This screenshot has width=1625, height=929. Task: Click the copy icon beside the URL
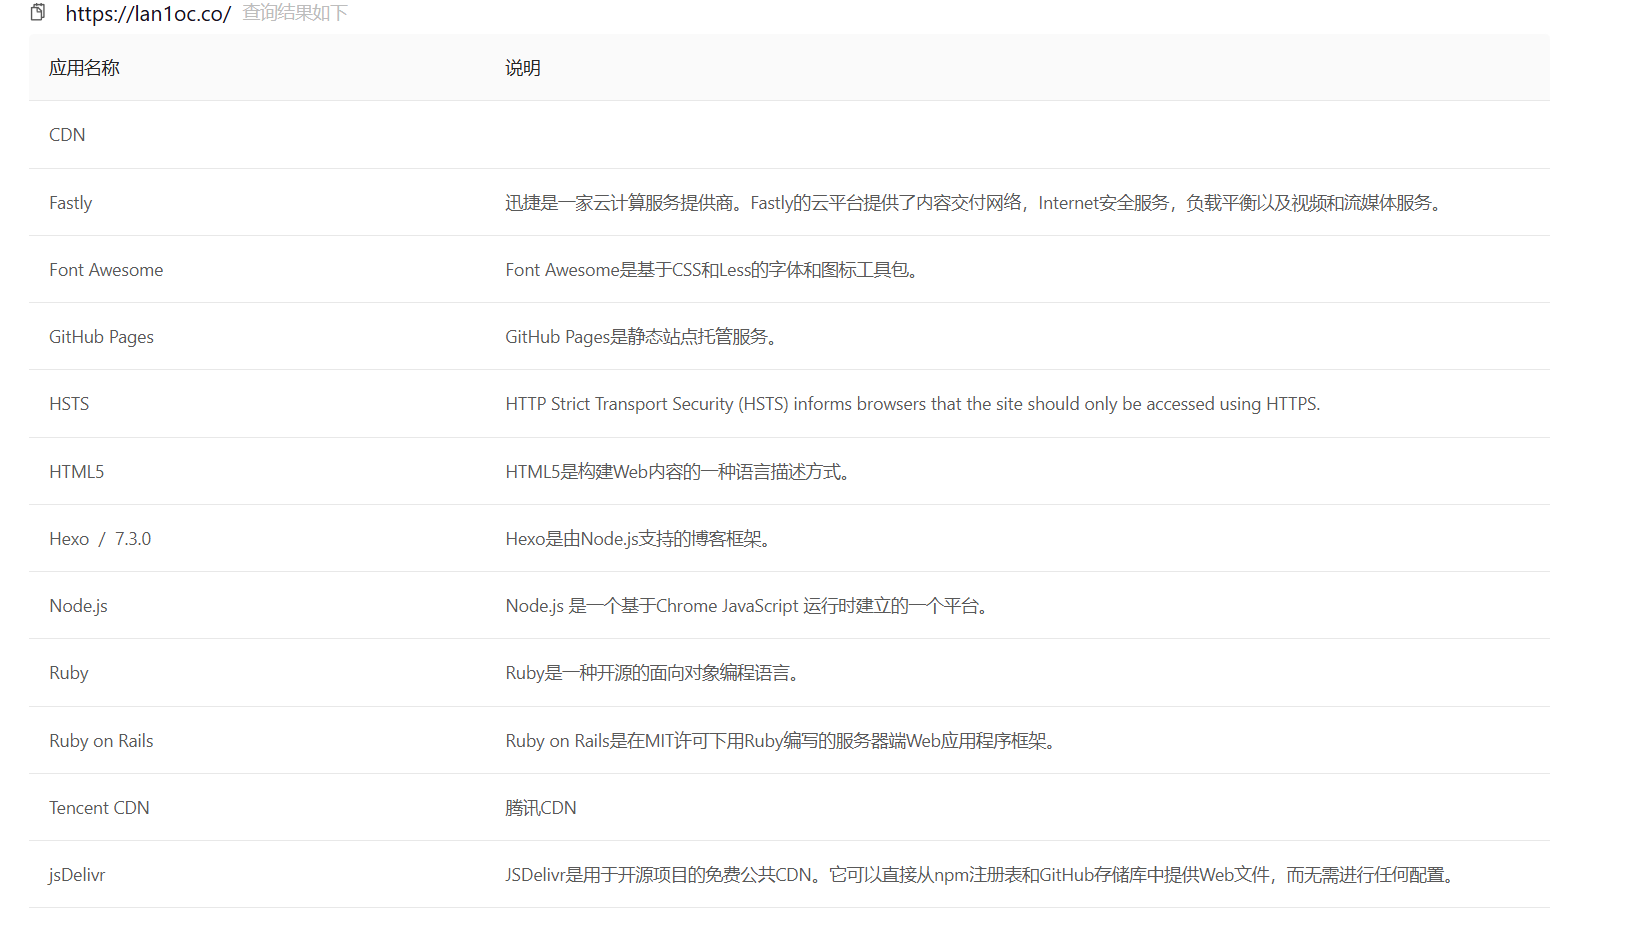point(38,12)
